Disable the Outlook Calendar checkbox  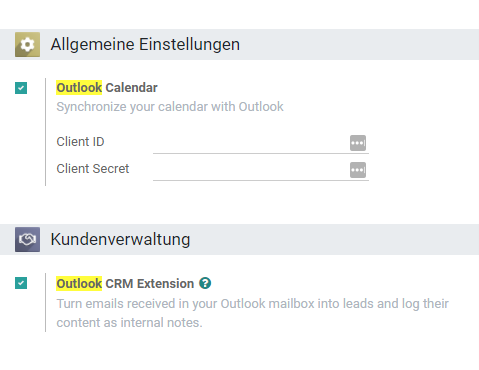tap(21, 88)
